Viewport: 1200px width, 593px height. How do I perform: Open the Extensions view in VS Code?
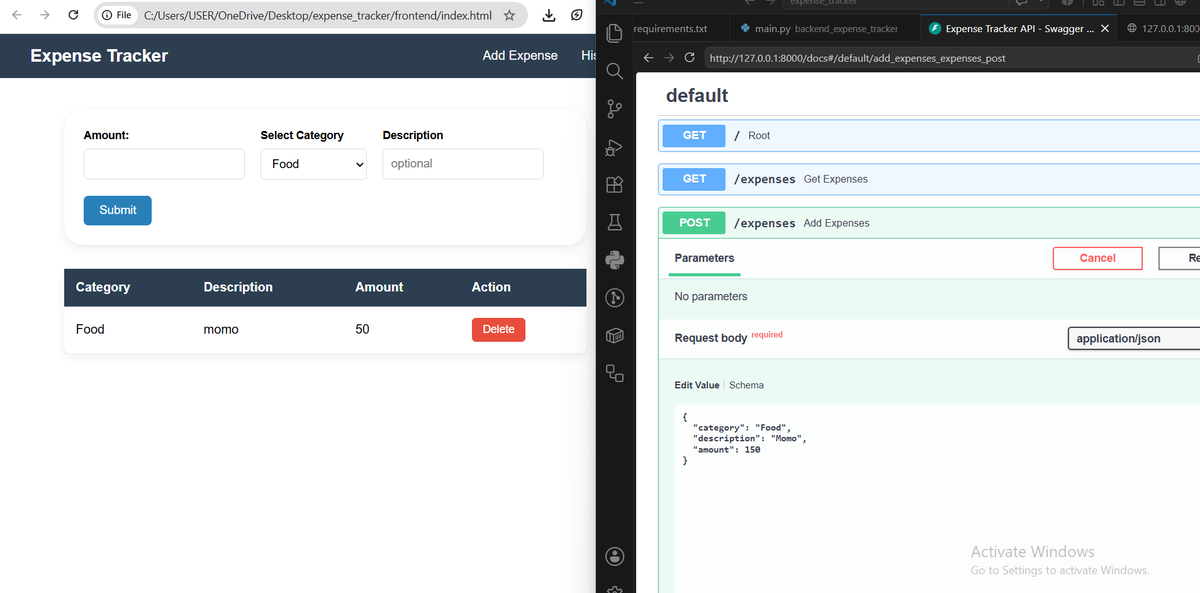(615, 184)
